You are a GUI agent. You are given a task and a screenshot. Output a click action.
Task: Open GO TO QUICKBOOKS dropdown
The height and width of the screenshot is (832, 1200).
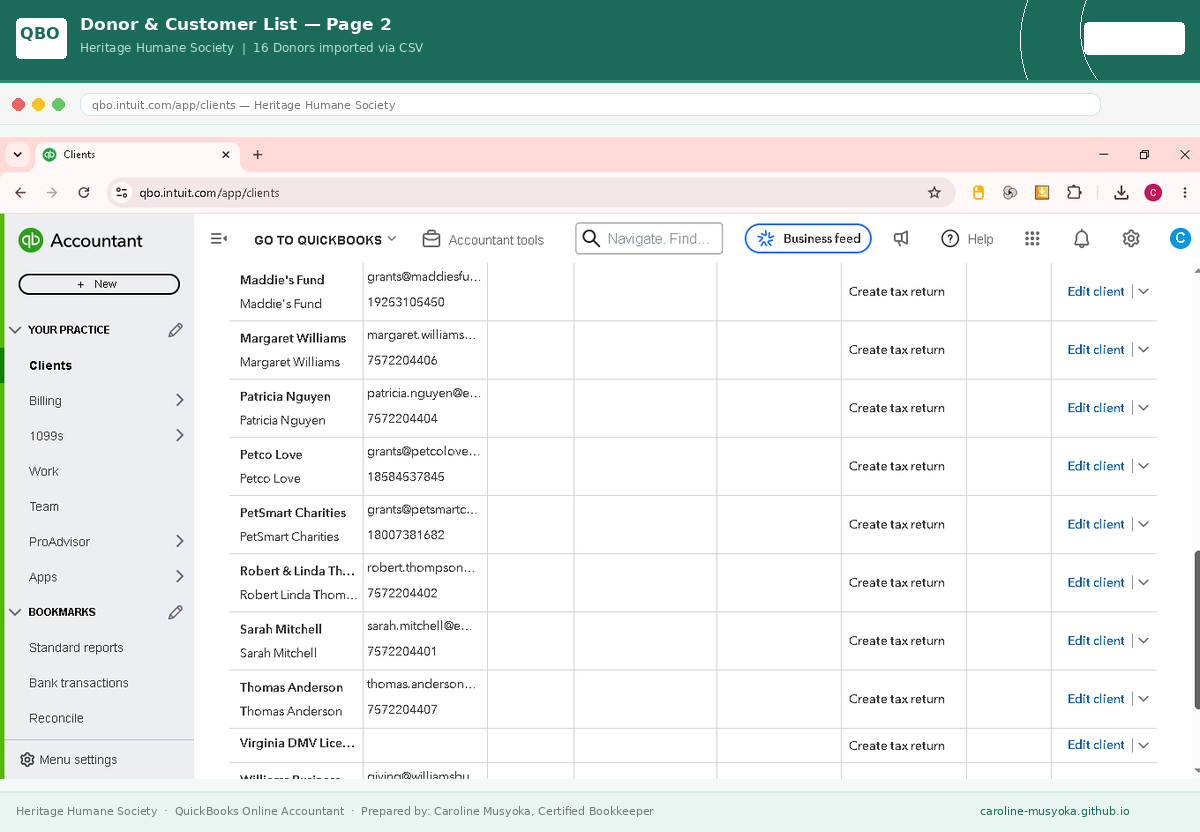click(x=325, y=240)
